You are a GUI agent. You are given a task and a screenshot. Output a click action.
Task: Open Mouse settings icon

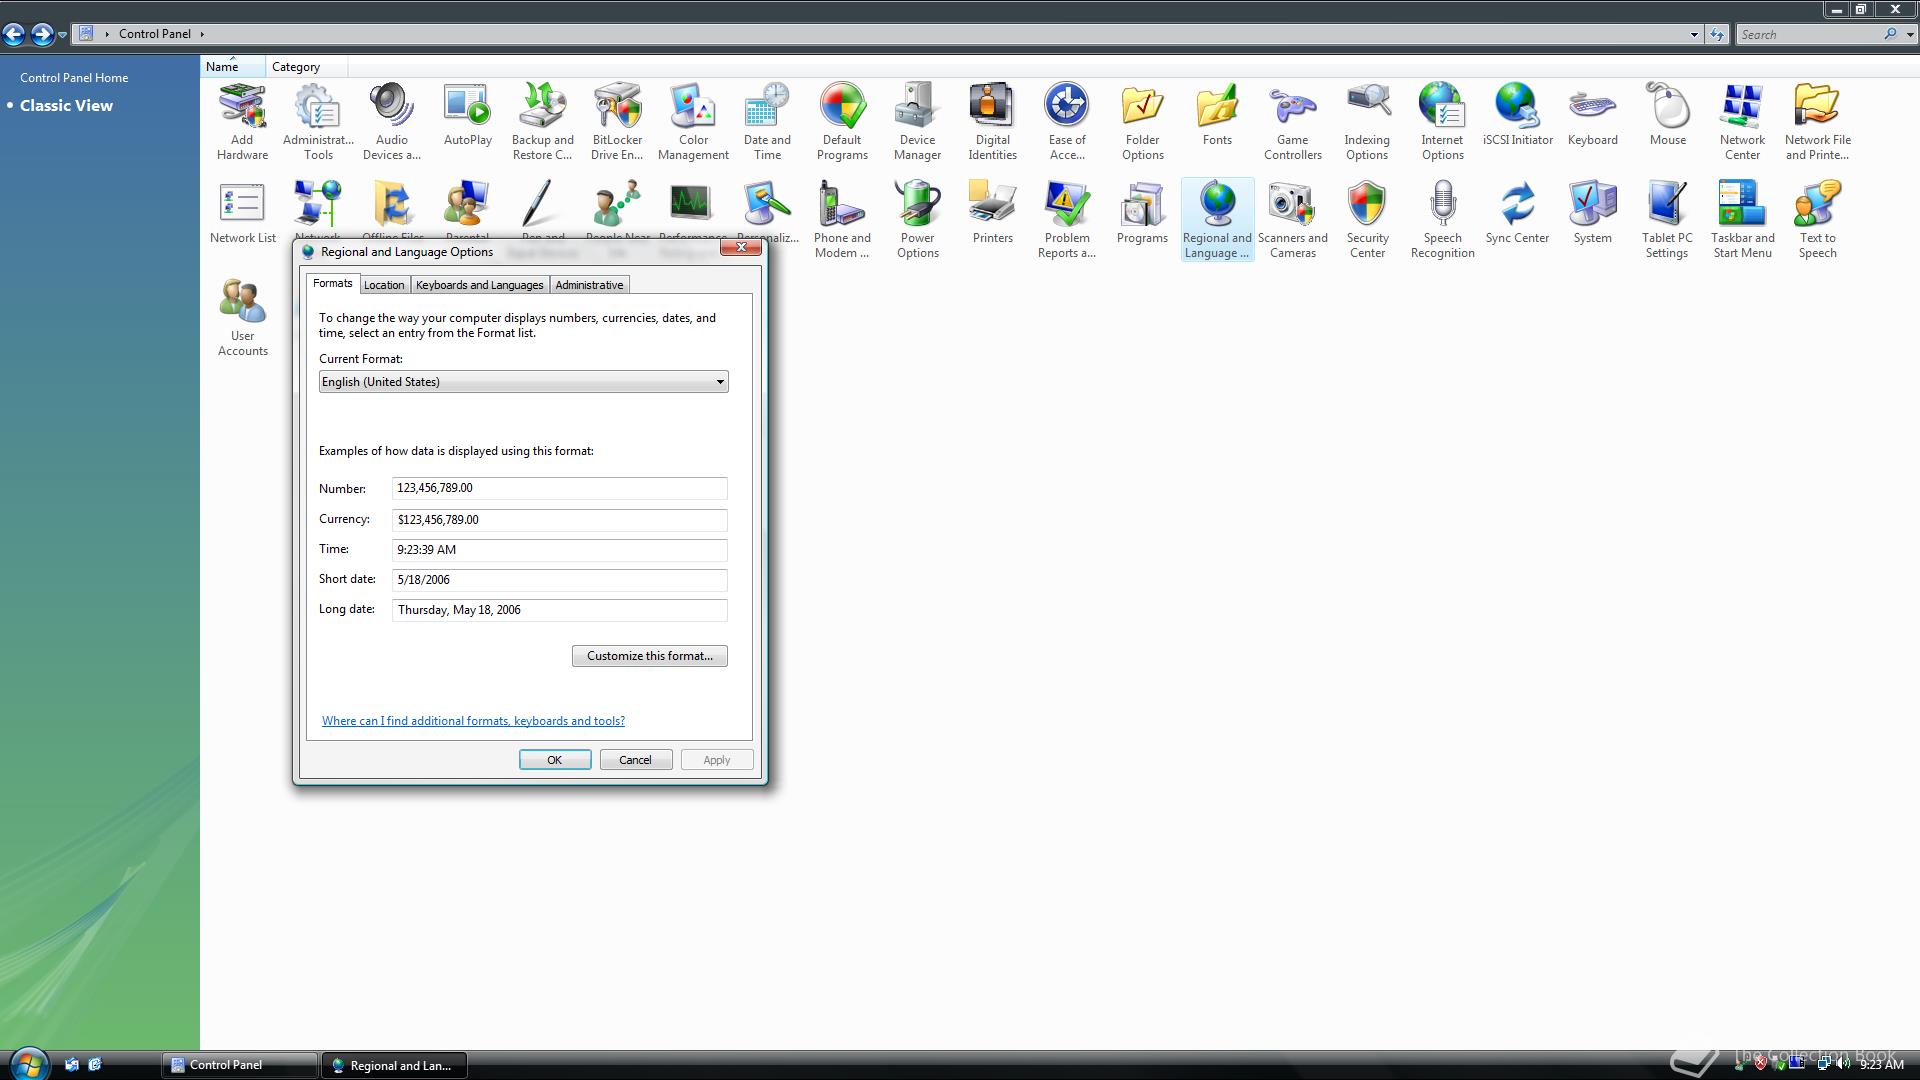1667,115
